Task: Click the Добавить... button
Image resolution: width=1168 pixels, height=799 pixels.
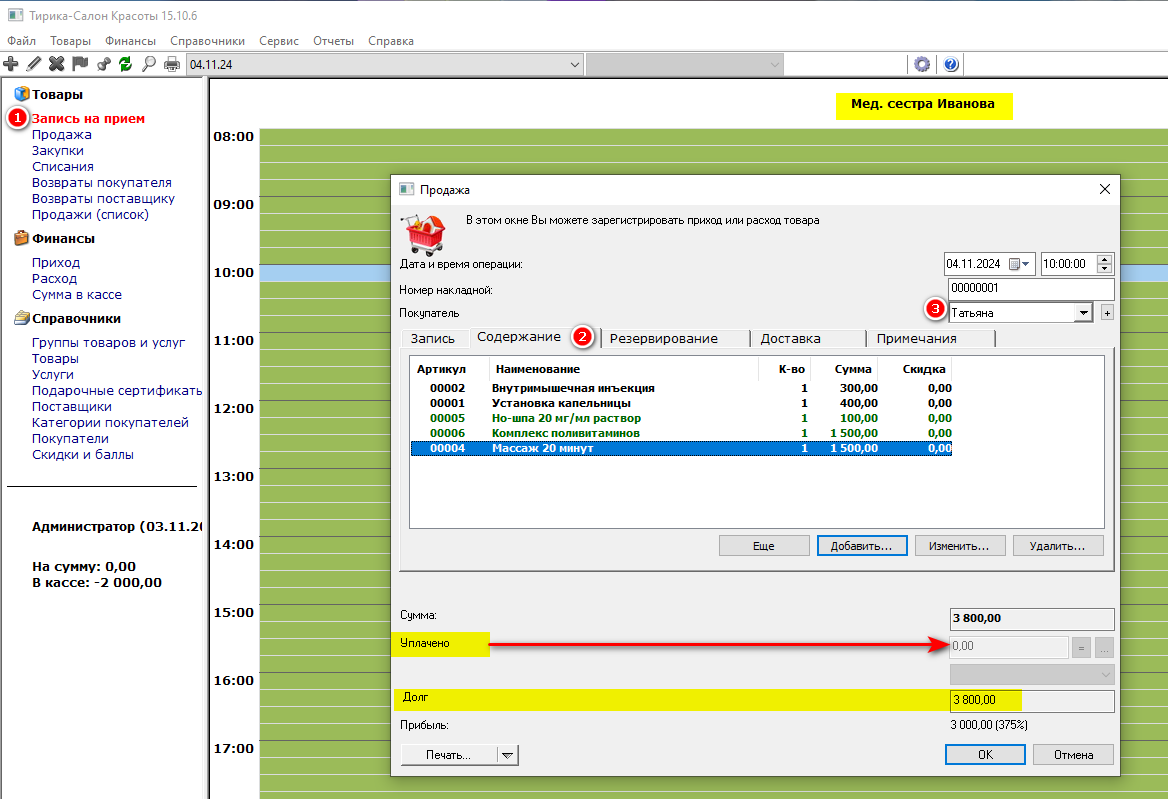Action: pyautogui.click(x=862, y=546)
